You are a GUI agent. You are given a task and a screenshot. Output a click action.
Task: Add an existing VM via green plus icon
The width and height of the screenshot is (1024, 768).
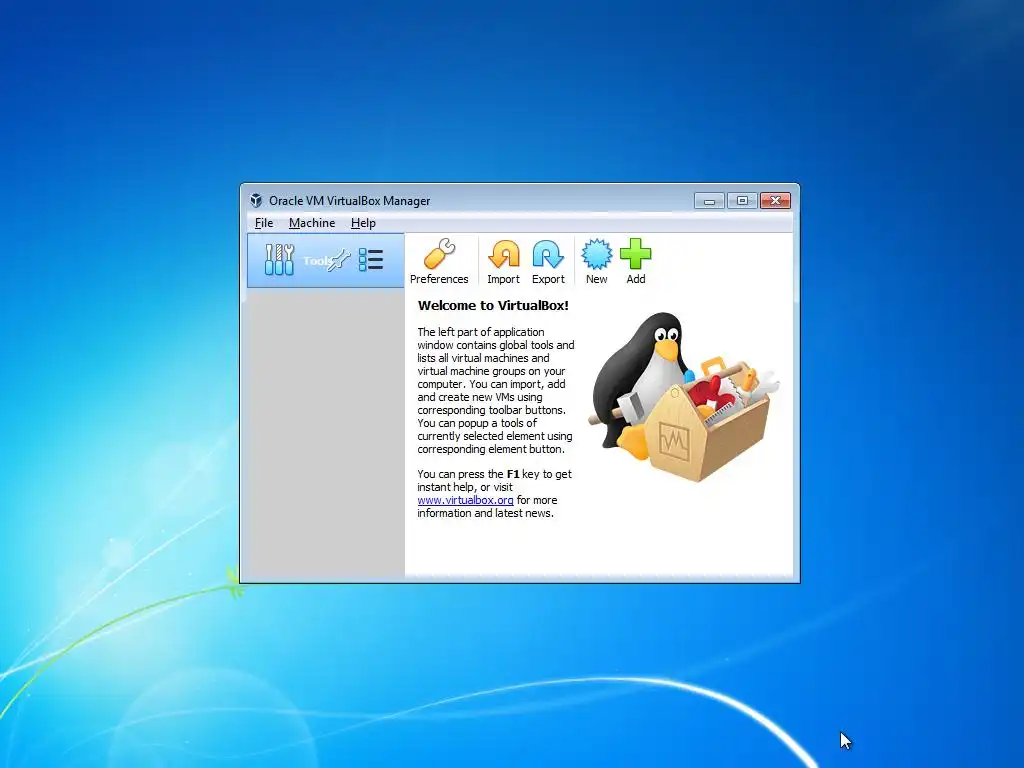pos(635,261)
